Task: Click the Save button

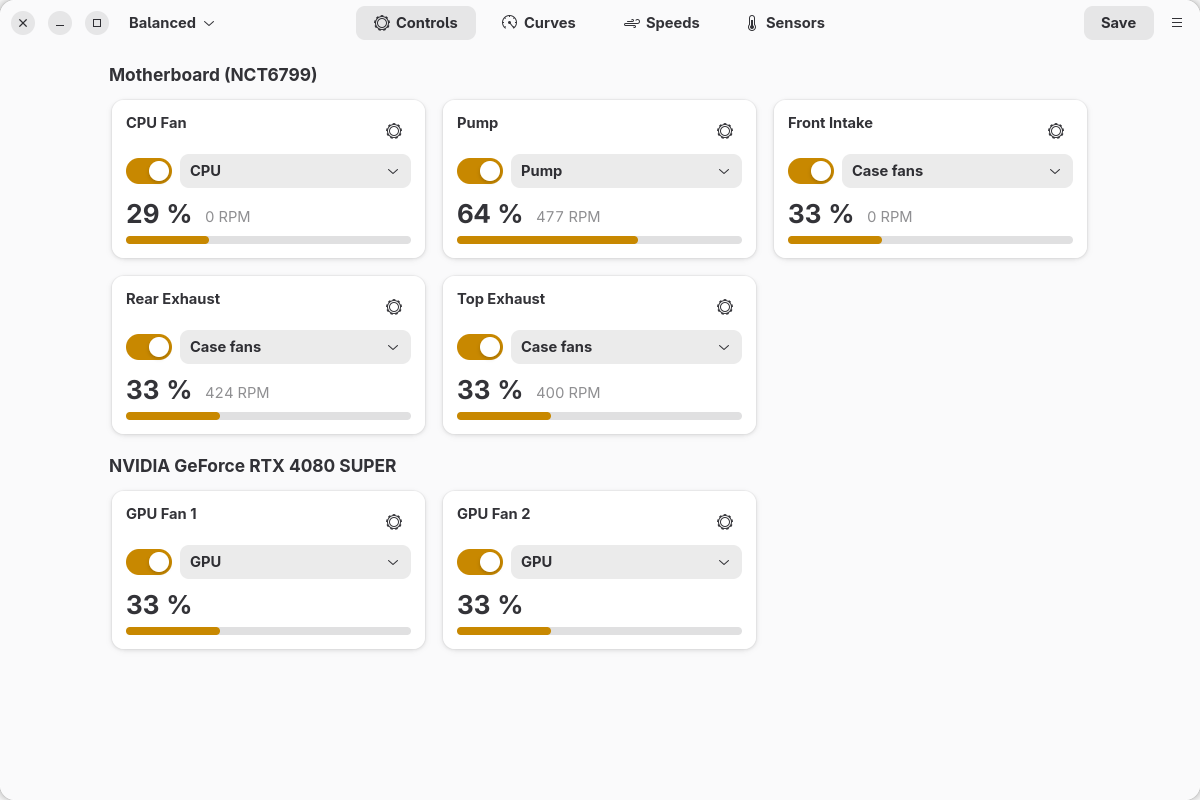Action: click(x=1118, y=23)
